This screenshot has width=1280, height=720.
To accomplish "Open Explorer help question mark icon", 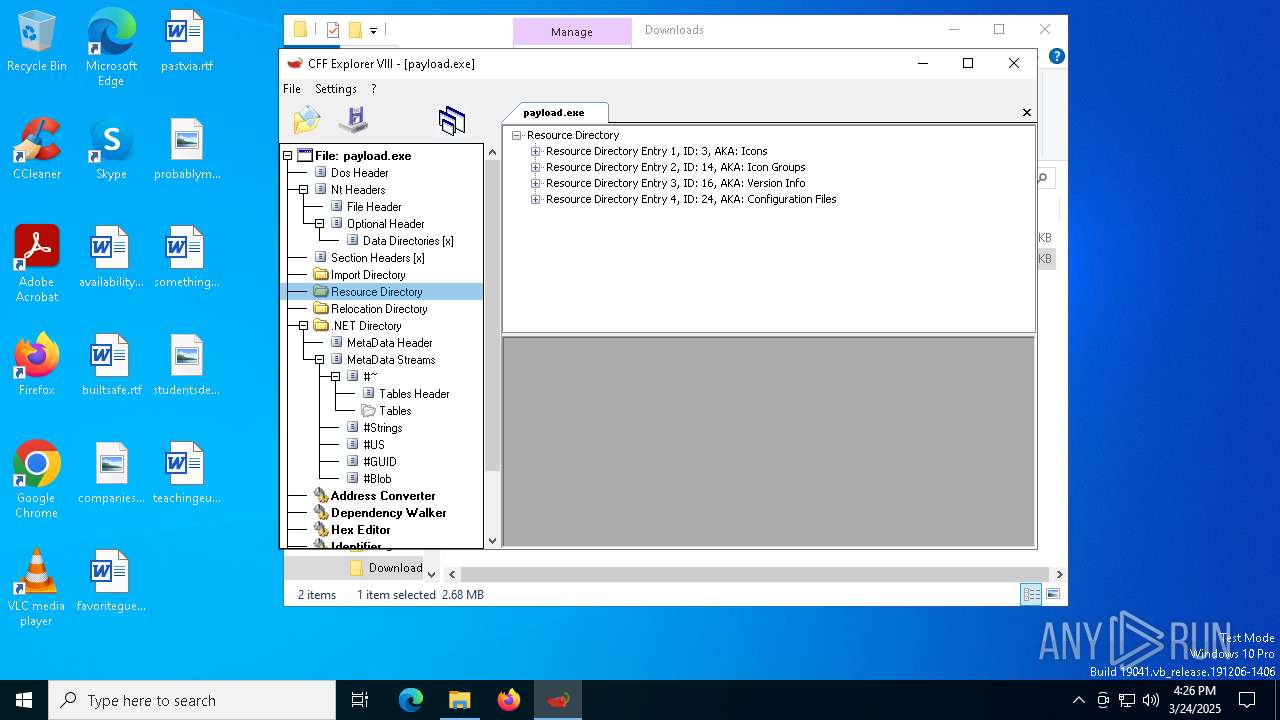I will point(1056,56).
